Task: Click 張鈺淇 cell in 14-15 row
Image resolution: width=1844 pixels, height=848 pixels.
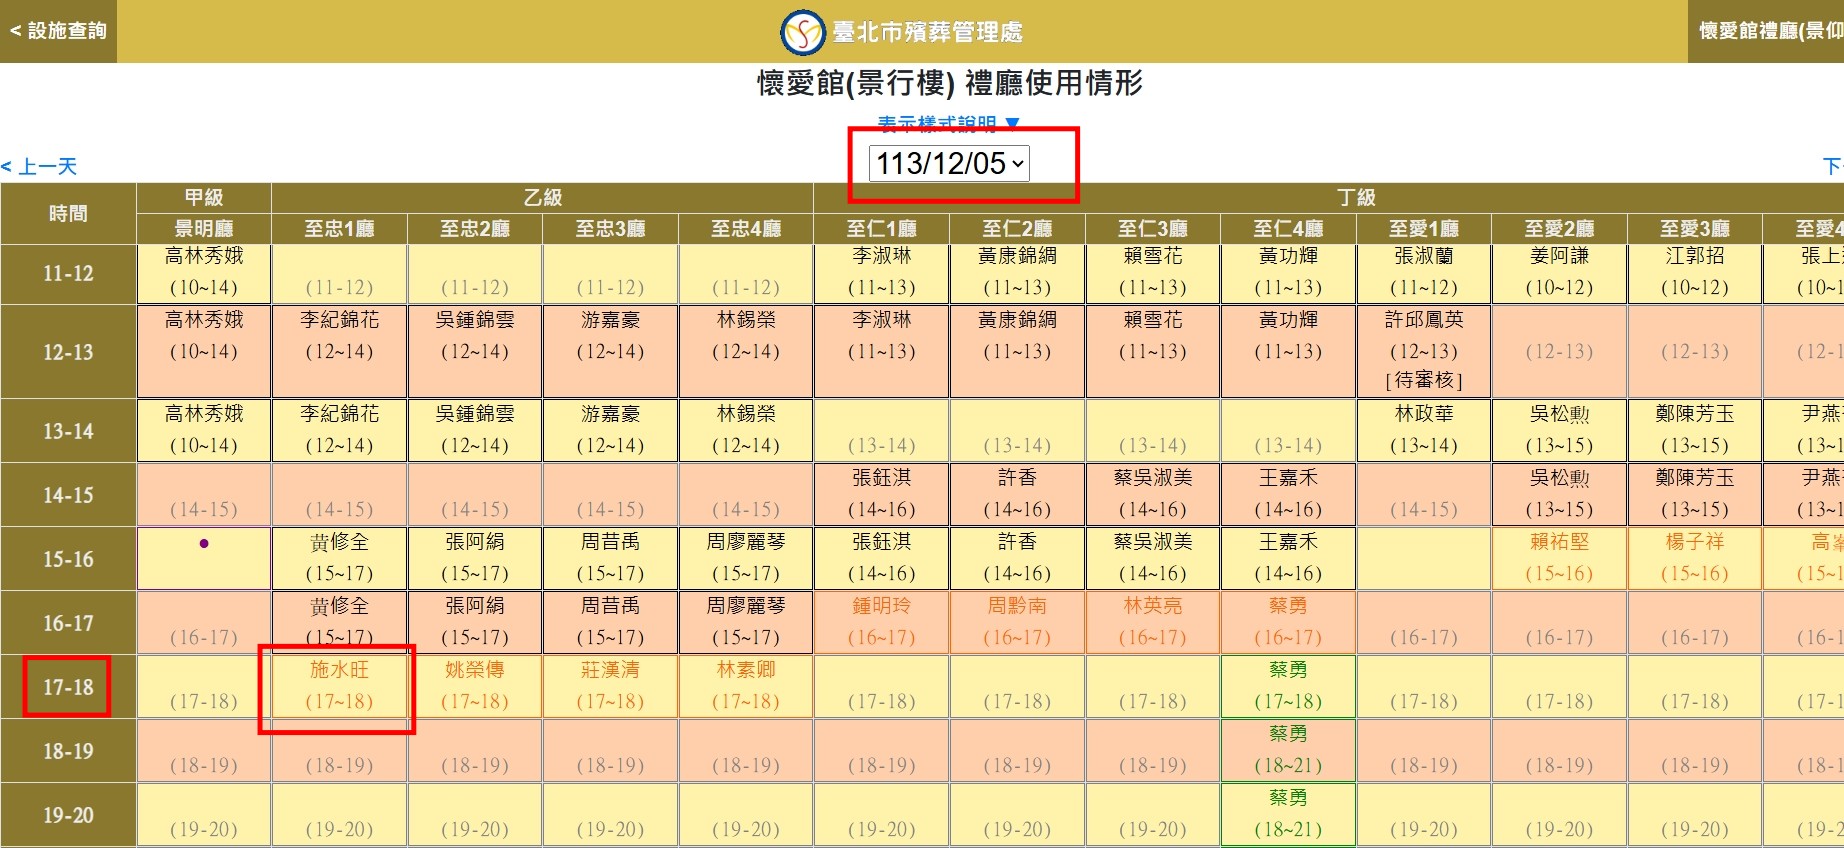Action: (x=882, y=494)
